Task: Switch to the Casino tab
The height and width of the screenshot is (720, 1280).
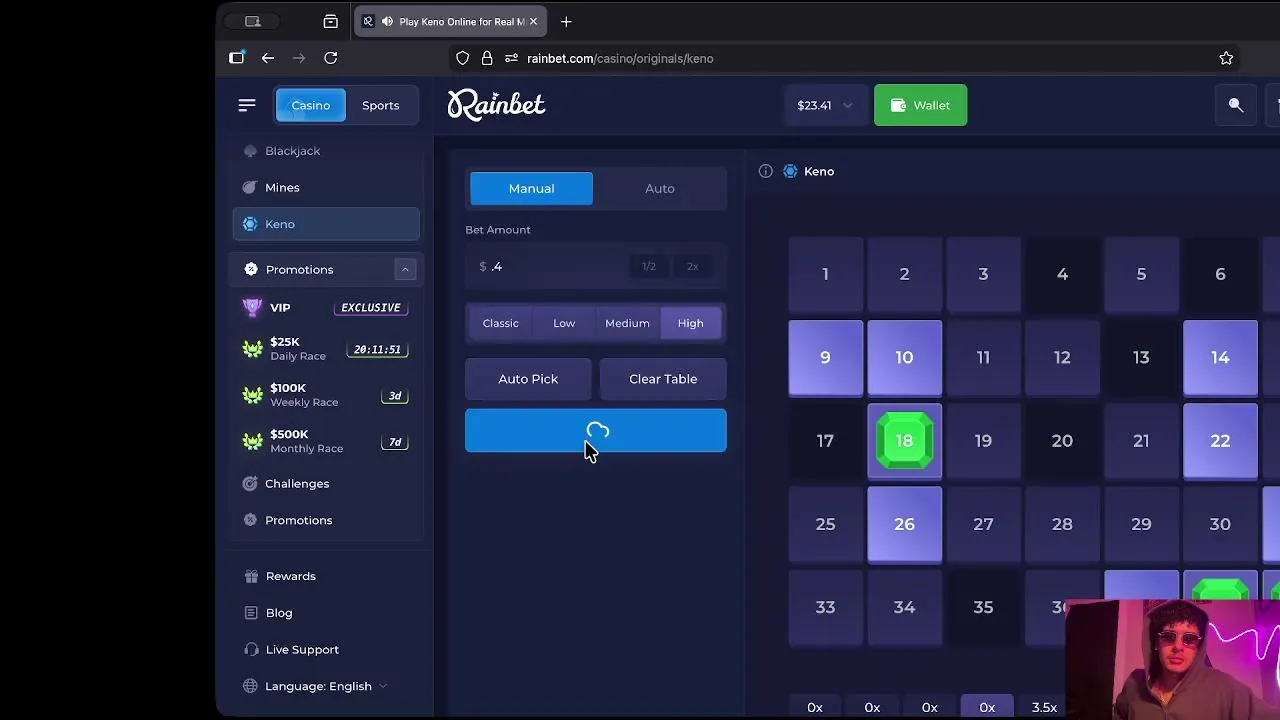Action: pos(310,105)
